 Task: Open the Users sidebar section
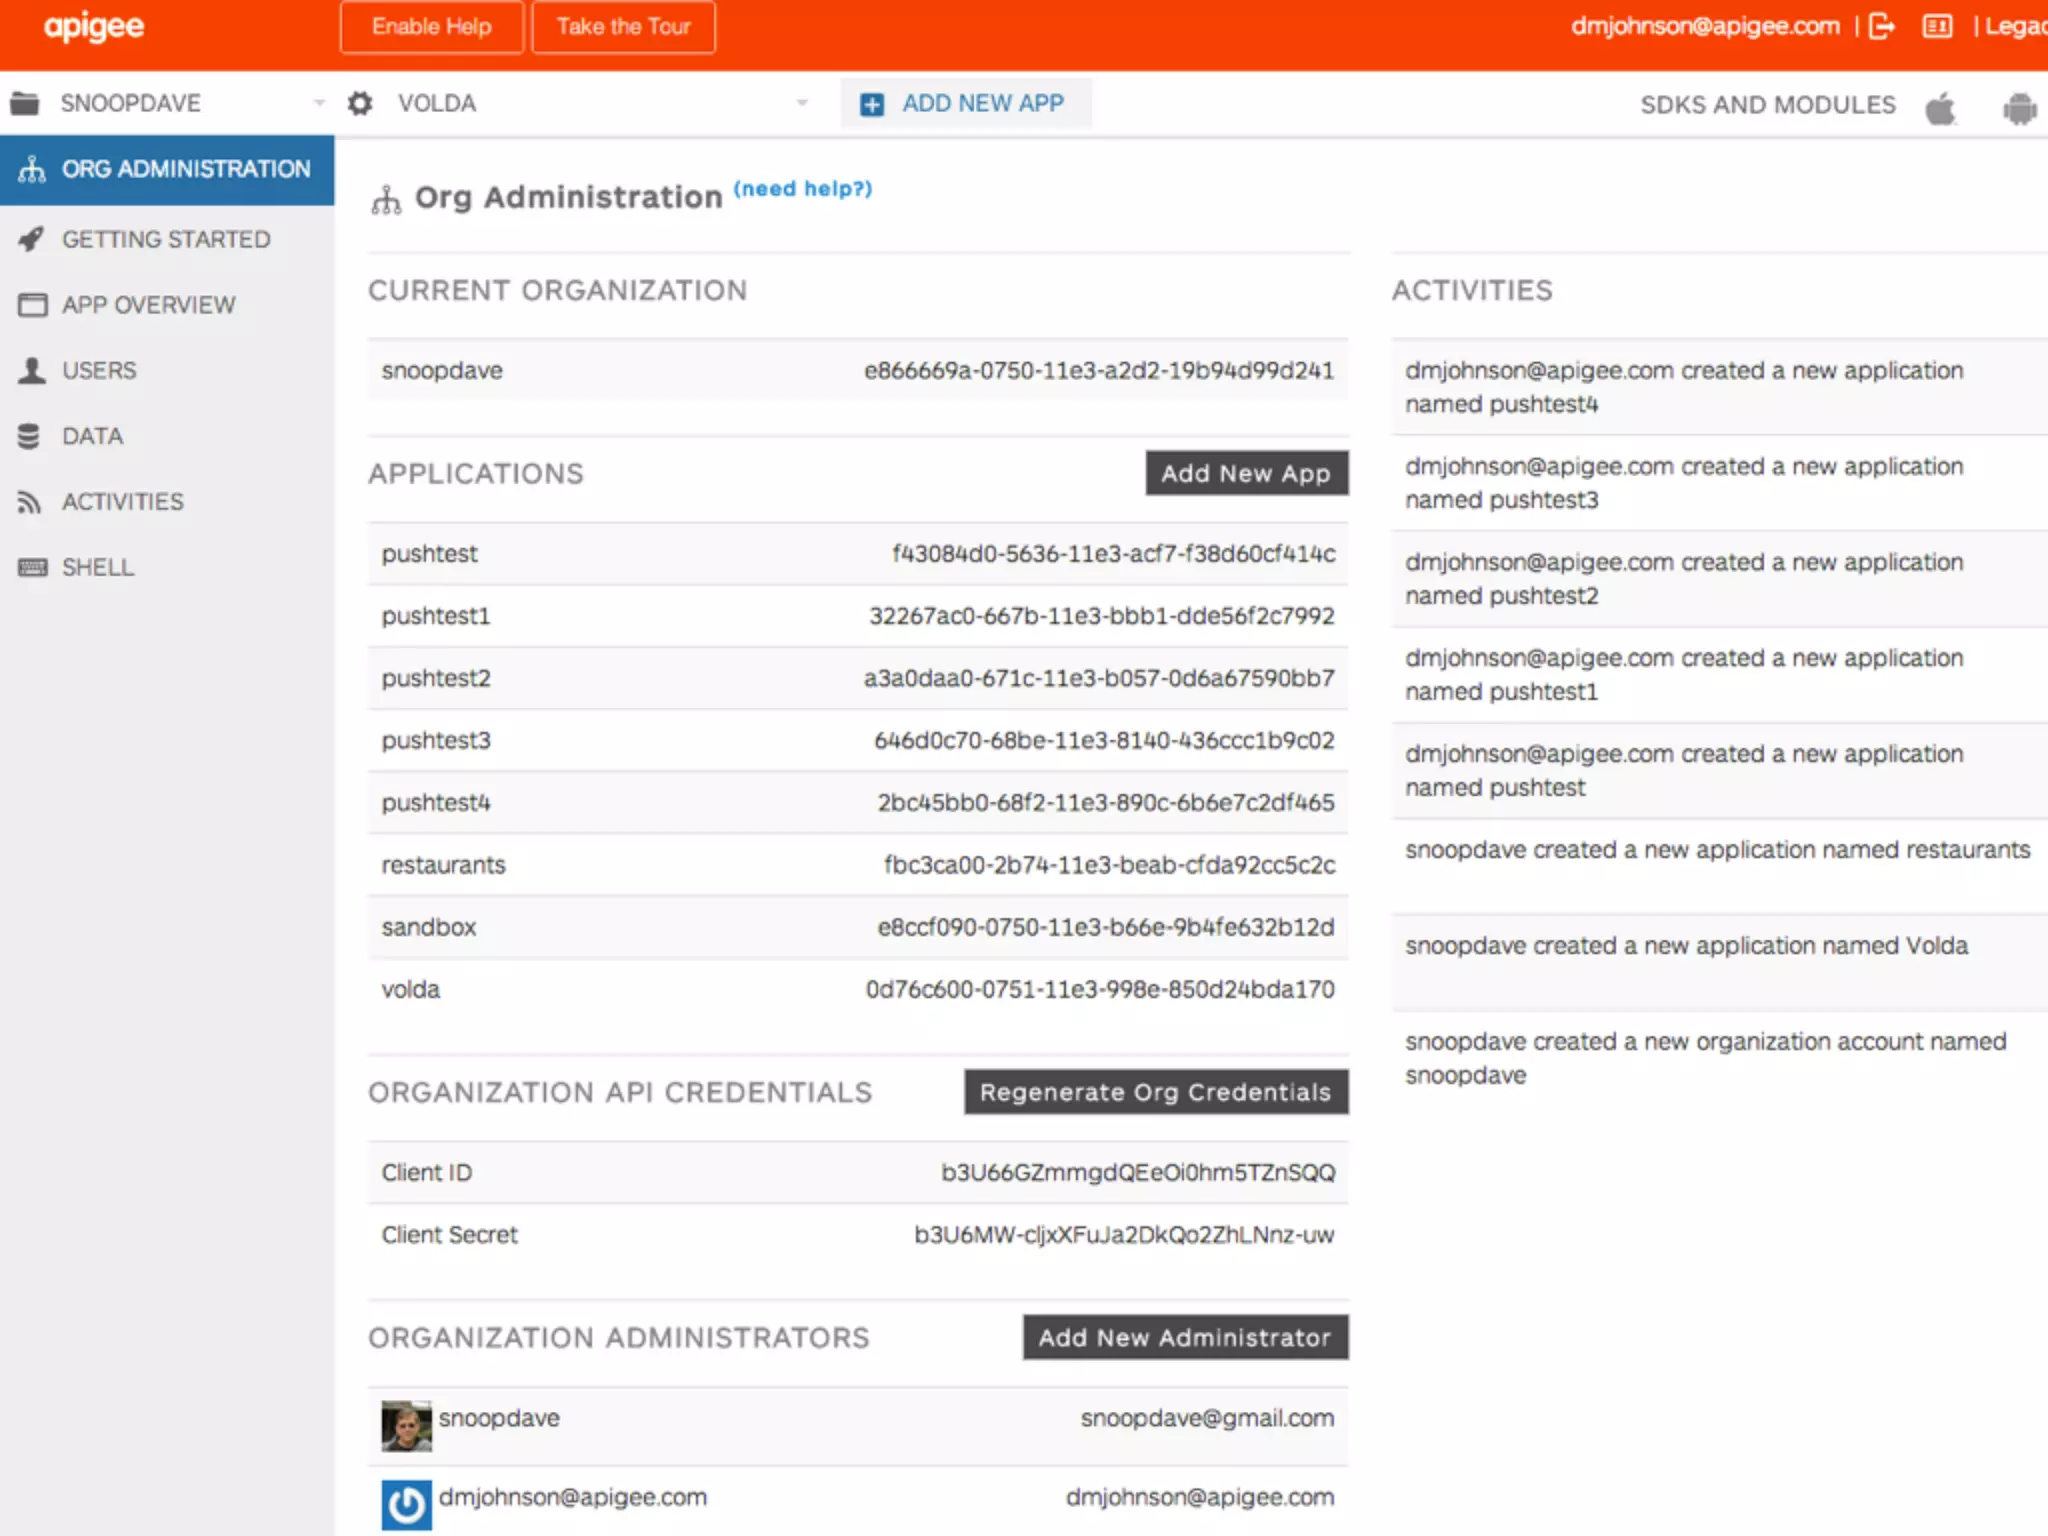tap(98, 371)
